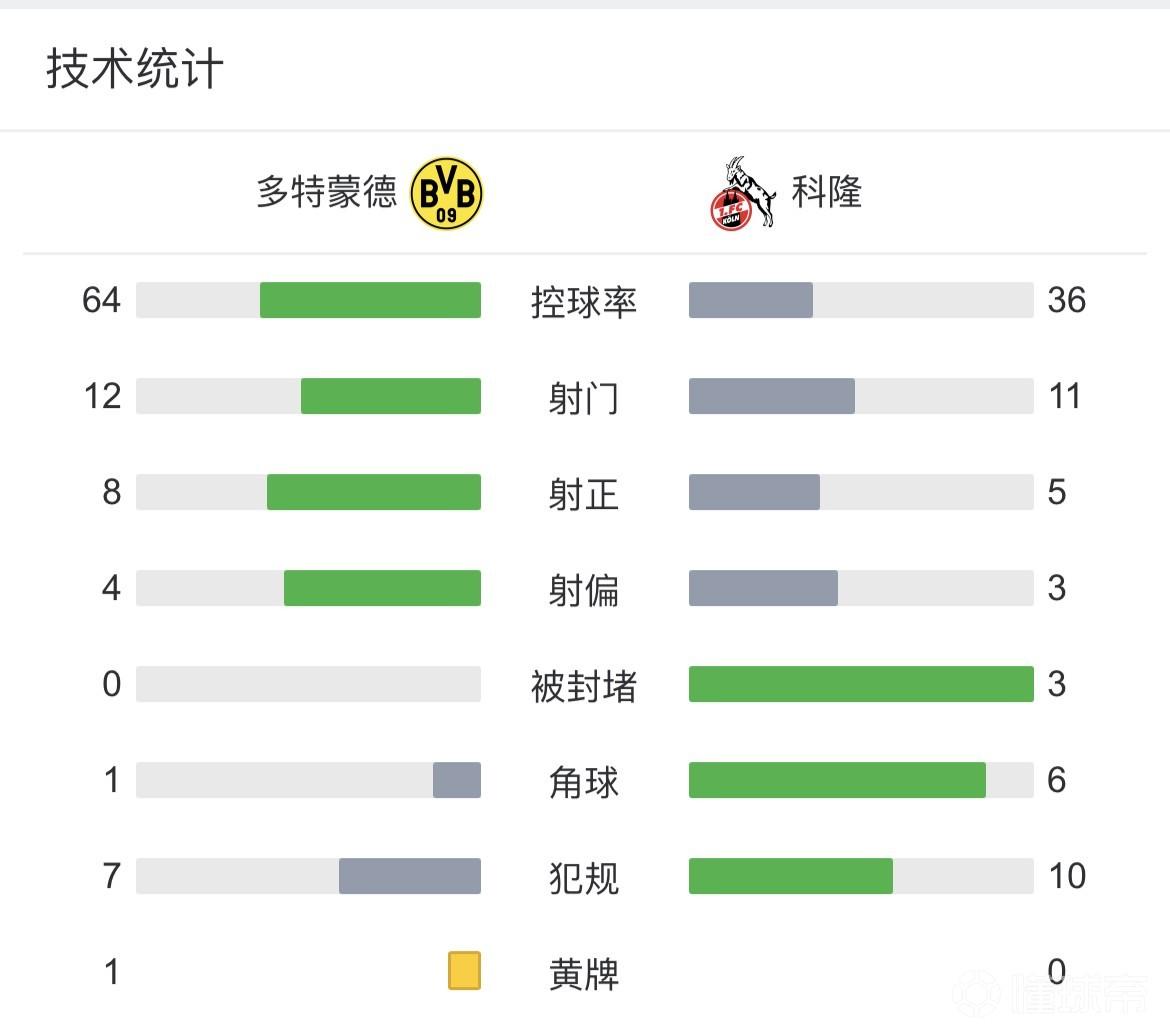Image resolution: width=1170 pixels, height=1028 pixels.
Task: Click Dortmund's green 射正 on-target bar
Action: pyautogui.click(x=373, y=492)
